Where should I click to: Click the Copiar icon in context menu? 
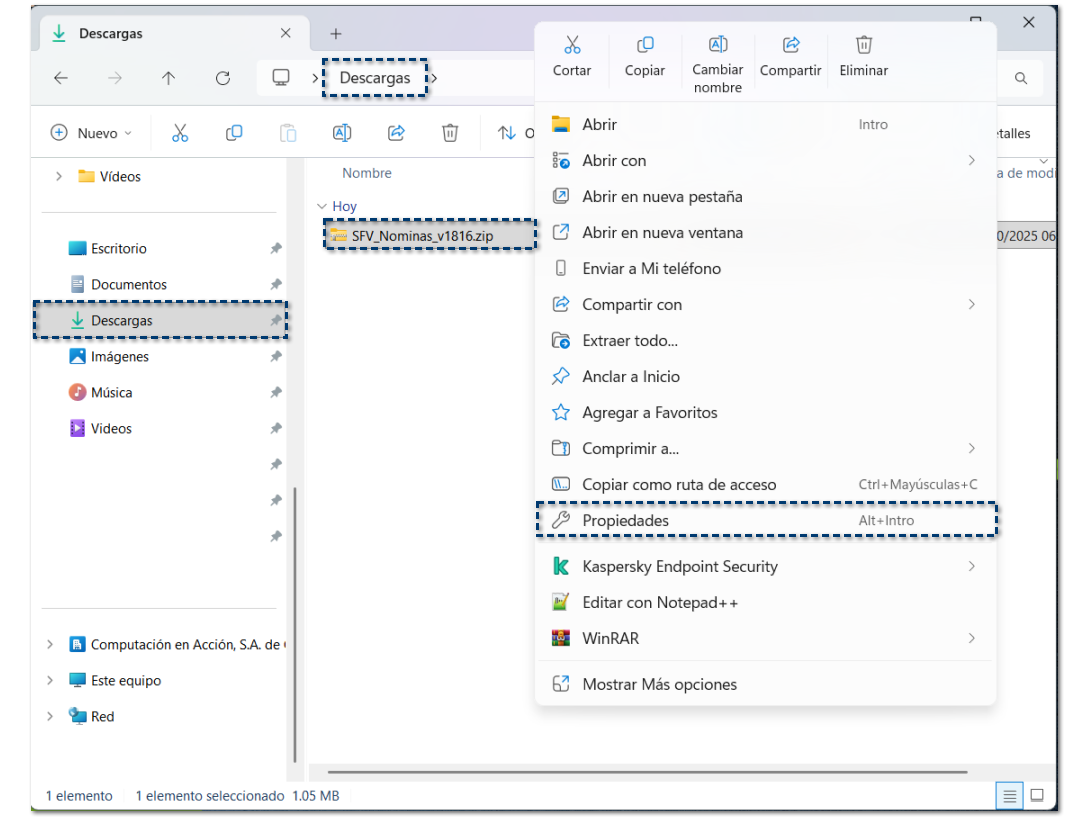(645, 45)
